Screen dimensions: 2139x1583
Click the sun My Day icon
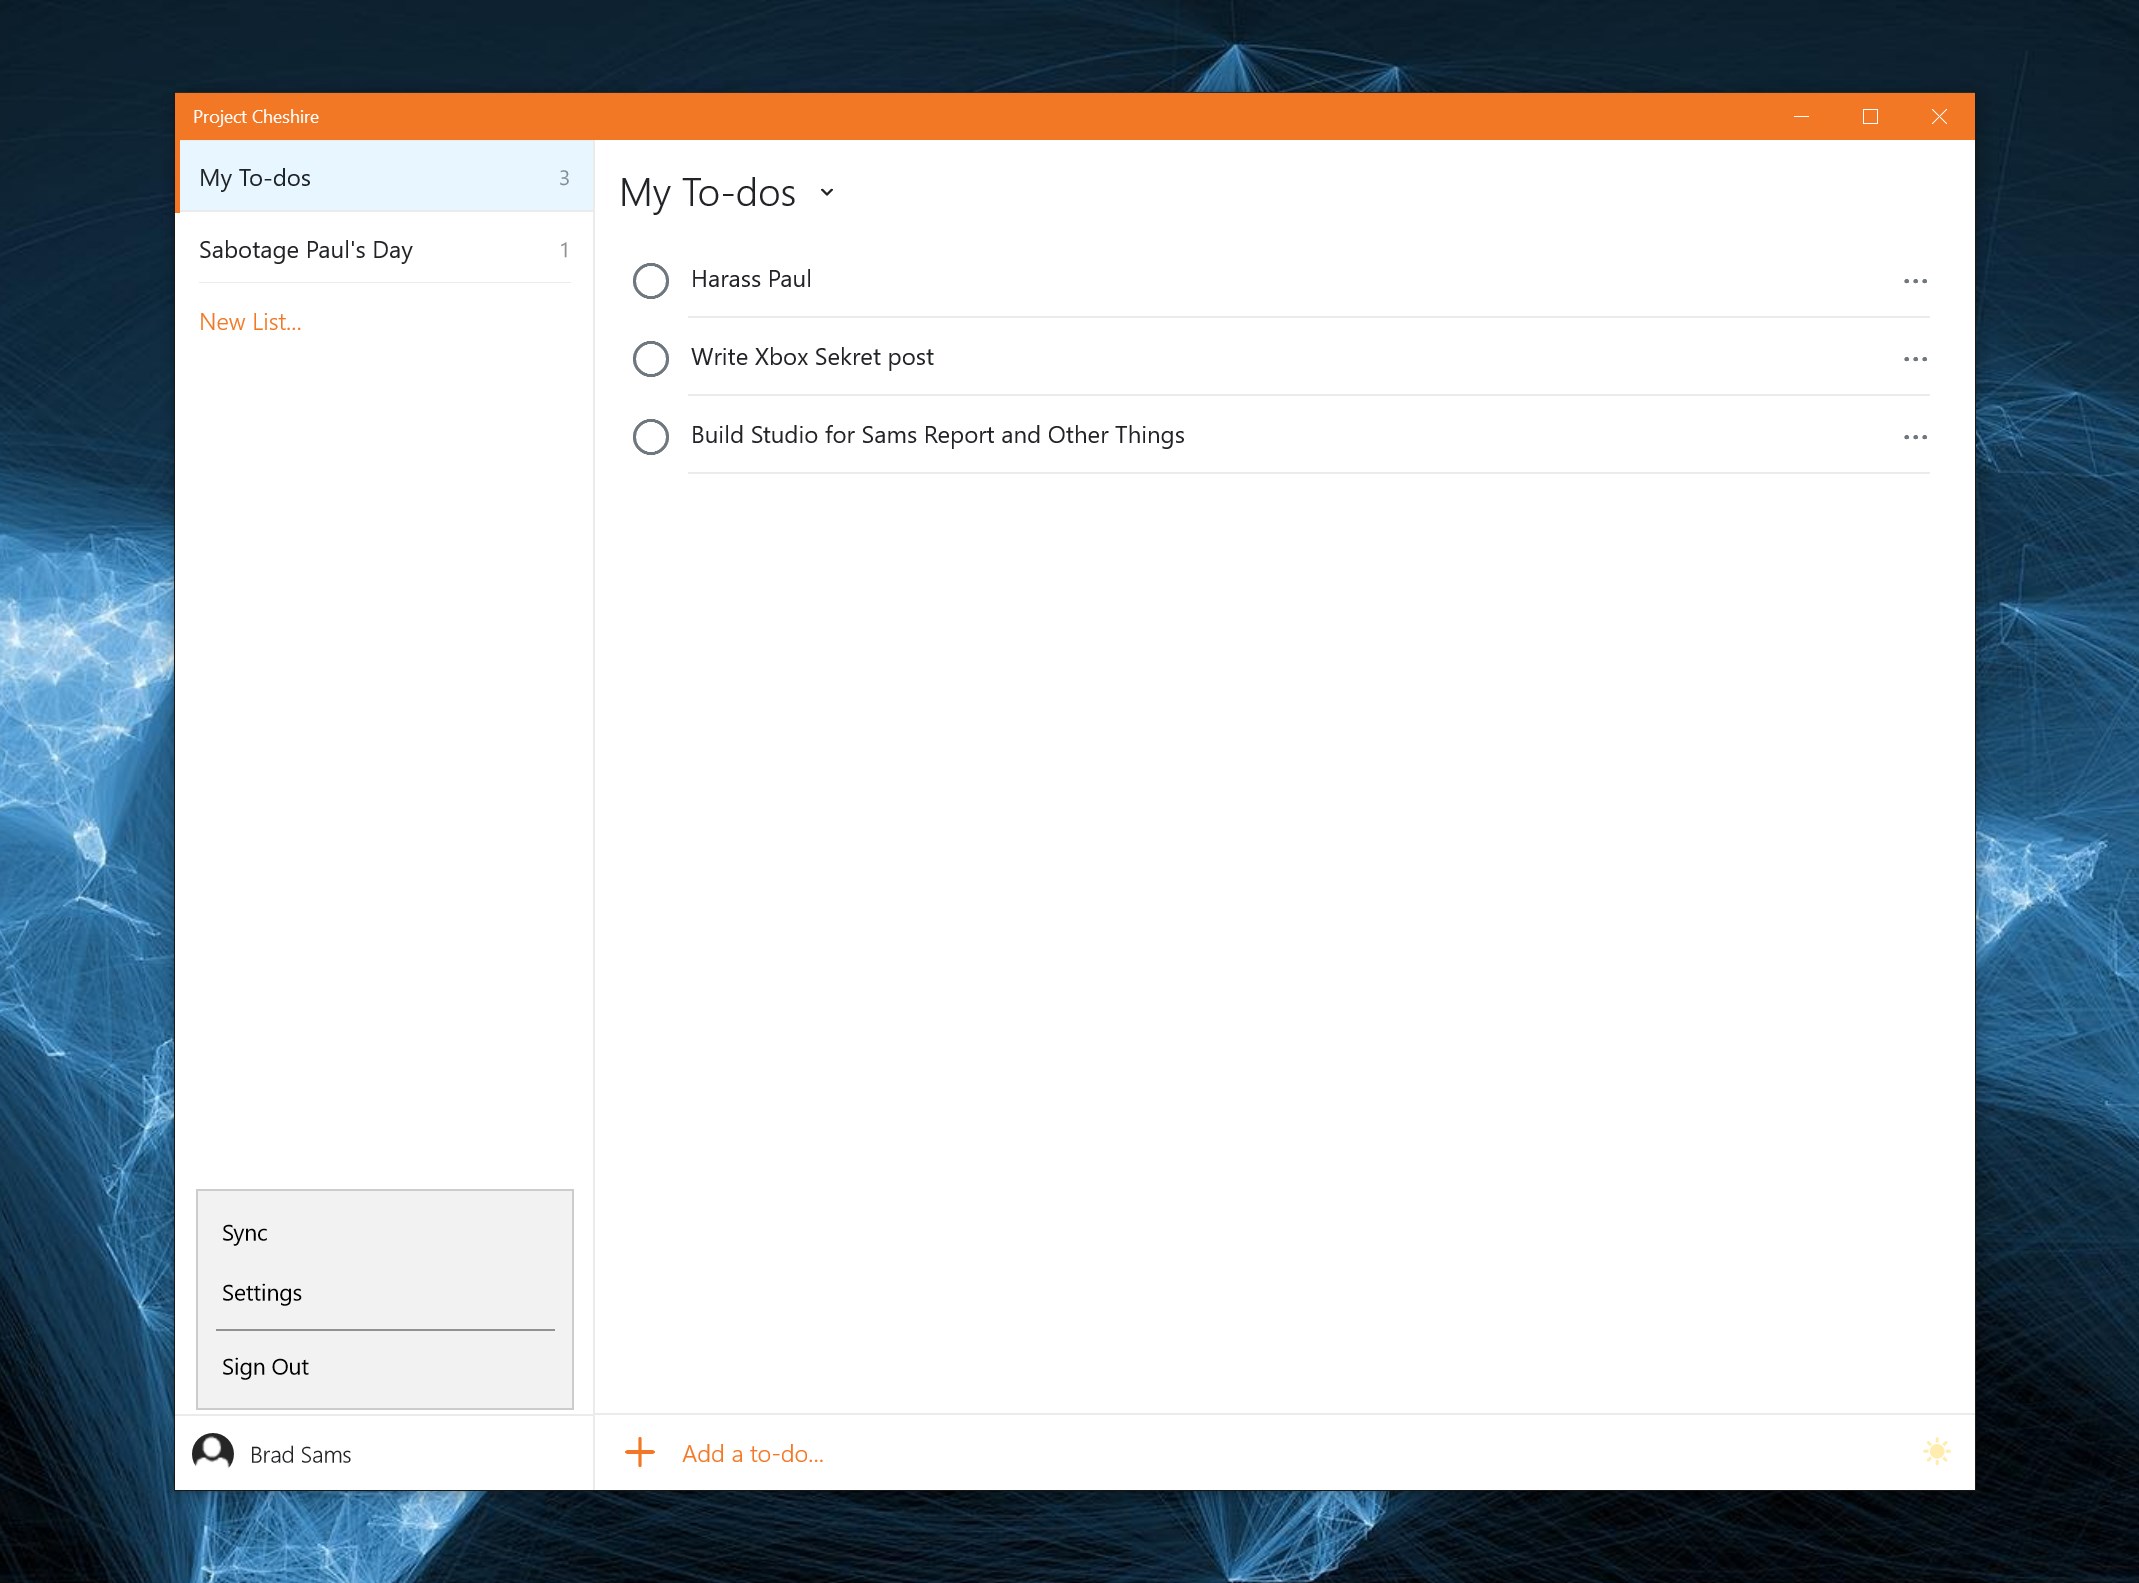point(1936,1451)
